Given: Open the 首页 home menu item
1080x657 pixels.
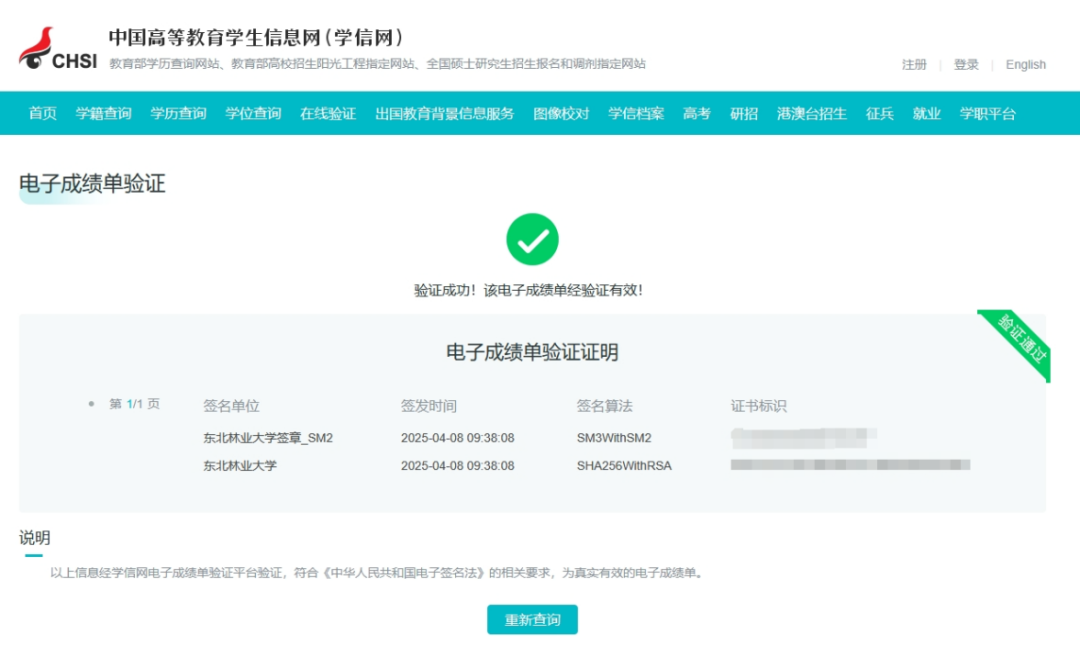Looking at the screenshot, I should point(43,113).
